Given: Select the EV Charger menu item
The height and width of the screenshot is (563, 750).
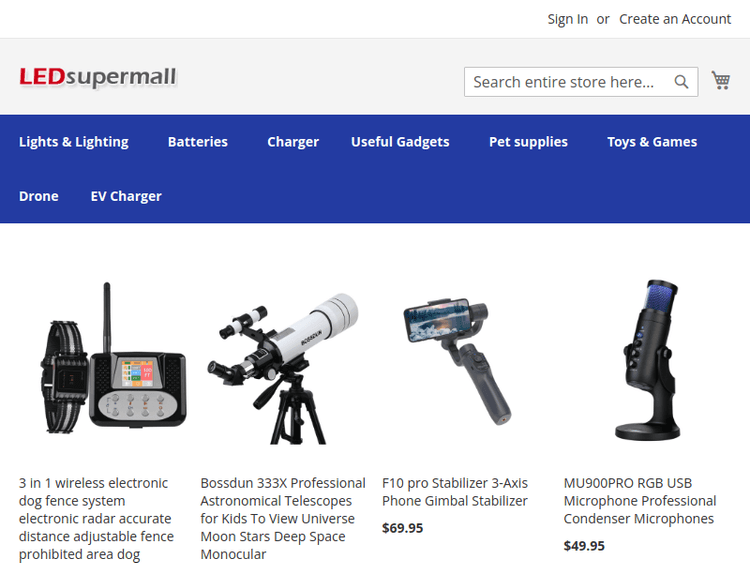Looking at the screenshot, I should [x=126, y=196].
